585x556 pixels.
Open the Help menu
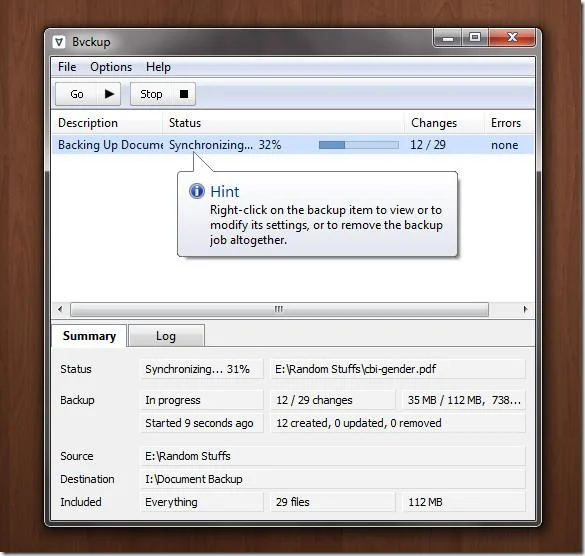[158, 67]
